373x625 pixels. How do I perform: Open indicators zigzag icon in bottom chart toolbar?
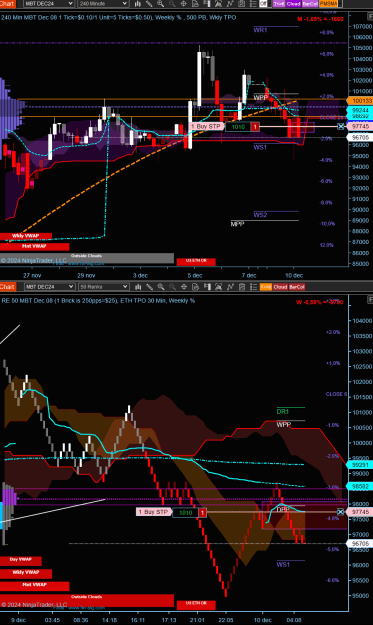pyautogui.click(x=230, y=287)
